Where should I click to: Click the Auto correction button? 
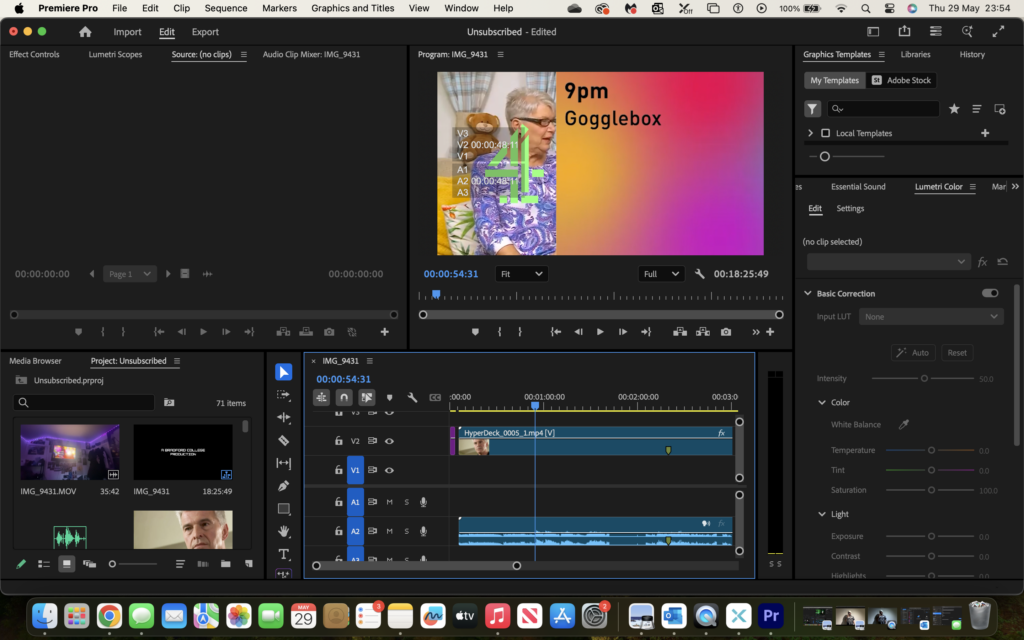click(x=913, y=353)
